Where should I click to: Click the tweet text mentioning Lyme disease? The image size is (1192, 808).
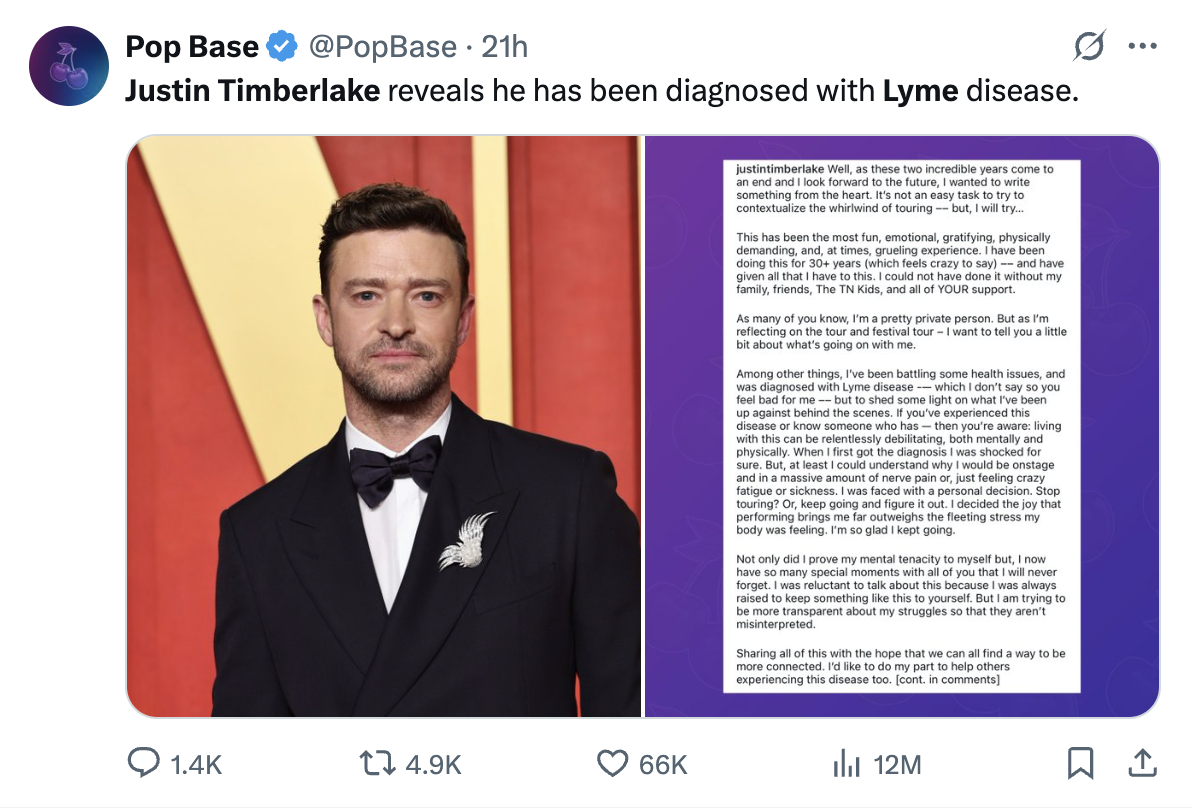click(602, 91)
